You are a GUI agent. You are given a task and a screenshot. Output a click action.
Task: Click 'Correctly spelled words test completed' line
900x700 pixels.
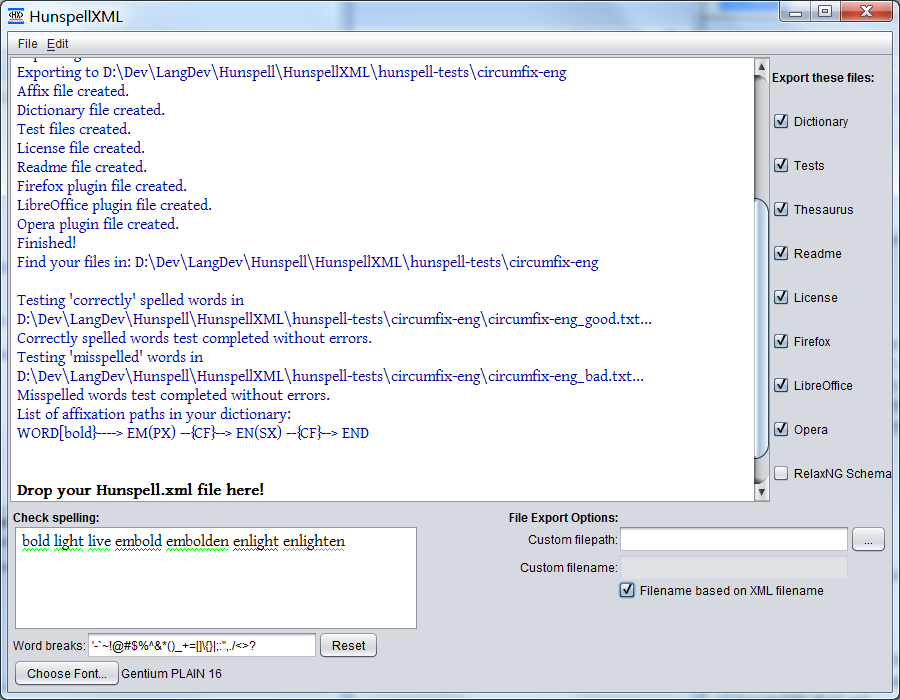click(x=194, y=338)
